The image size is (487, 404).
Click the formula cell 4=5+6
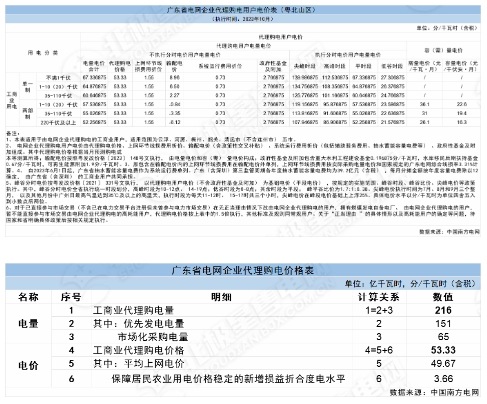coord(379,350)
